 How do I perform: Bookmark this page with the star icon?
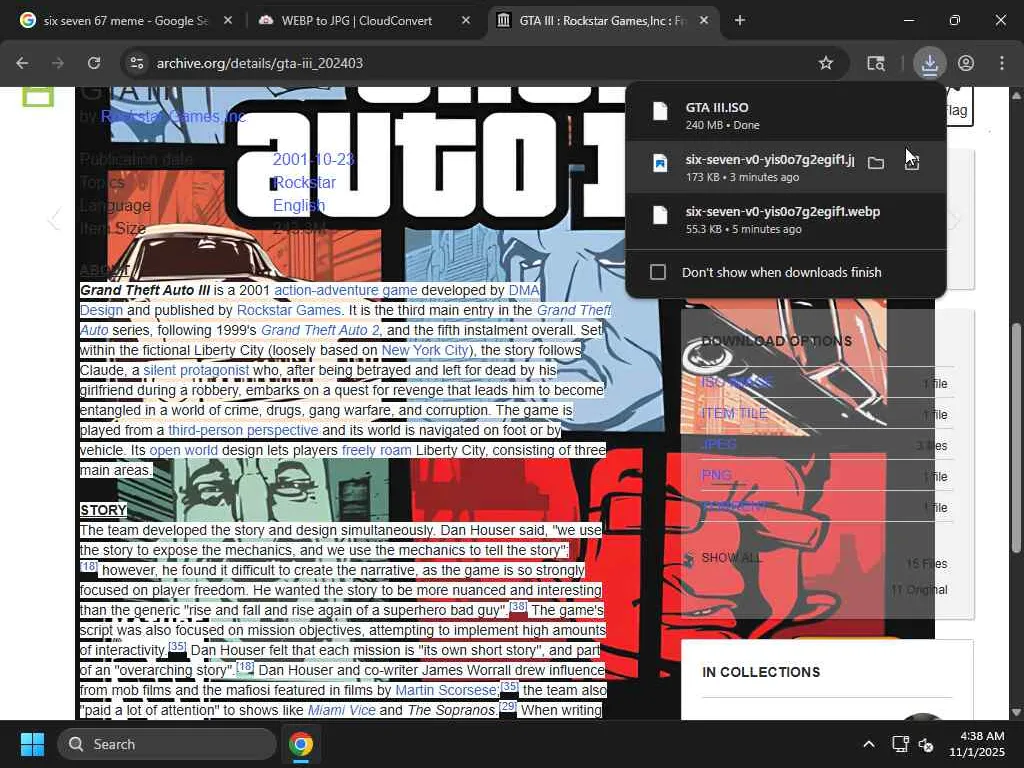tap(825, 63)
